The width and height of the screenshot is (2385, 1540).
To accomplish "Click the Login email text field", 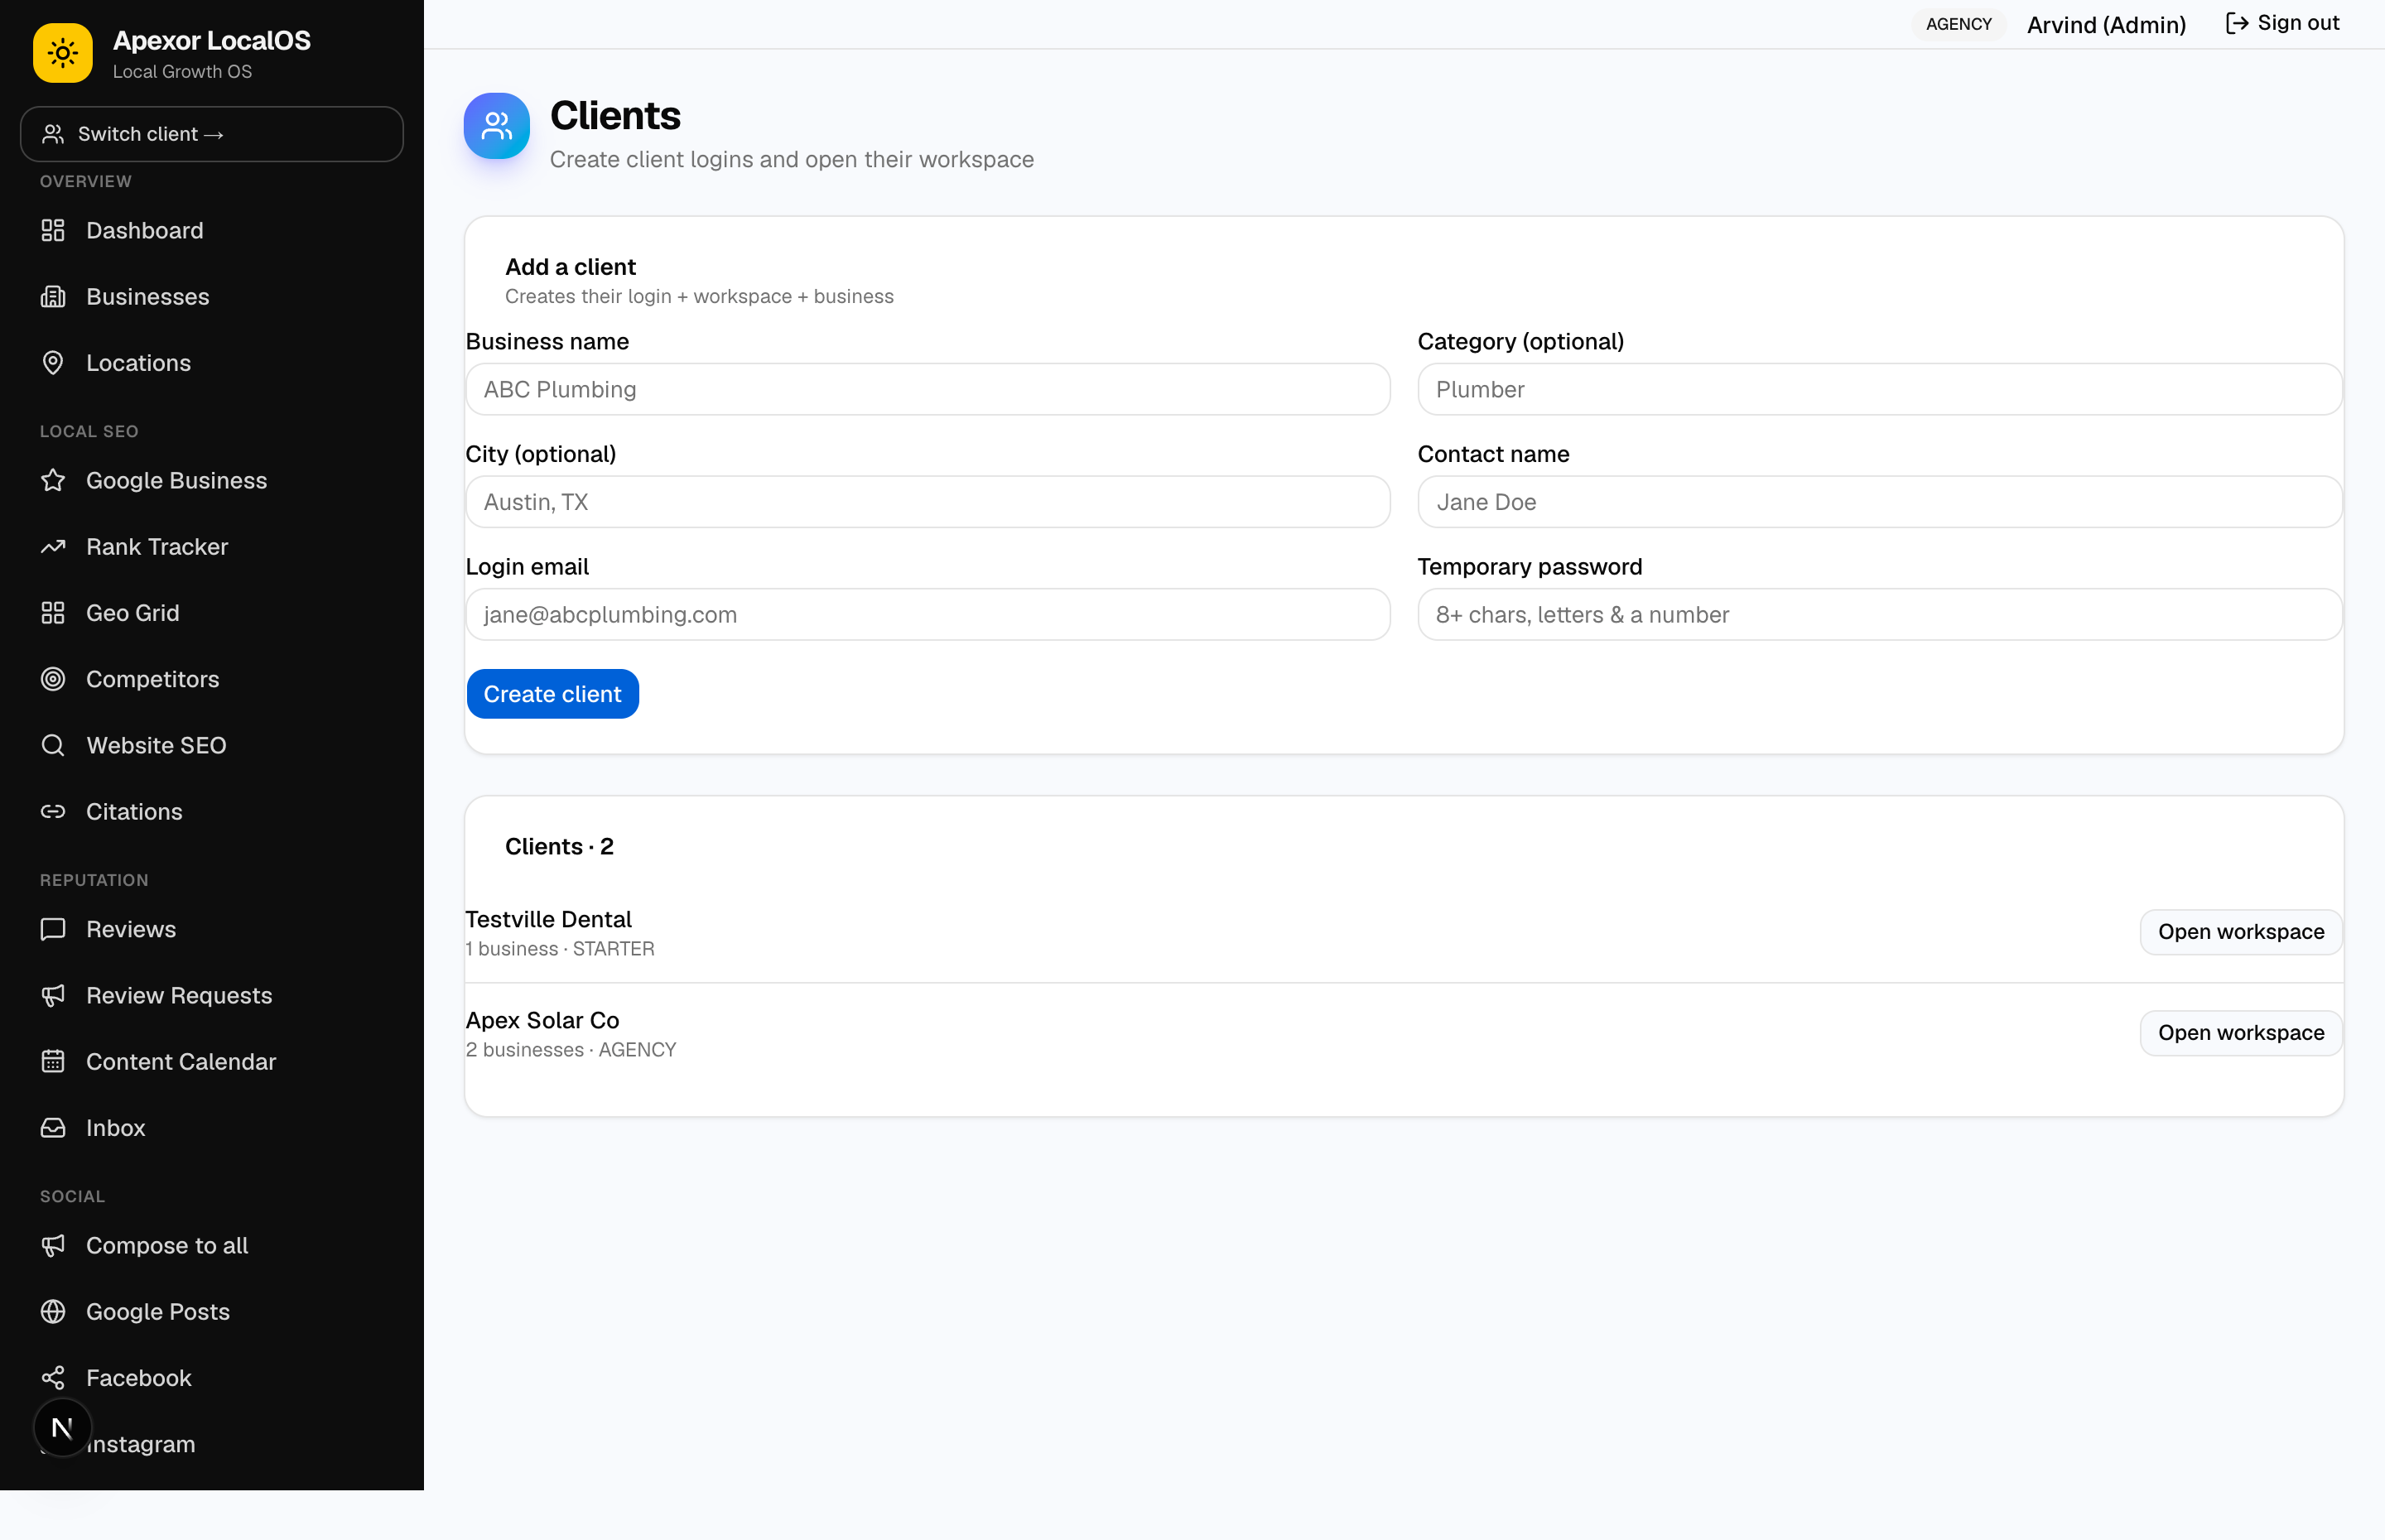I will 927,615.
